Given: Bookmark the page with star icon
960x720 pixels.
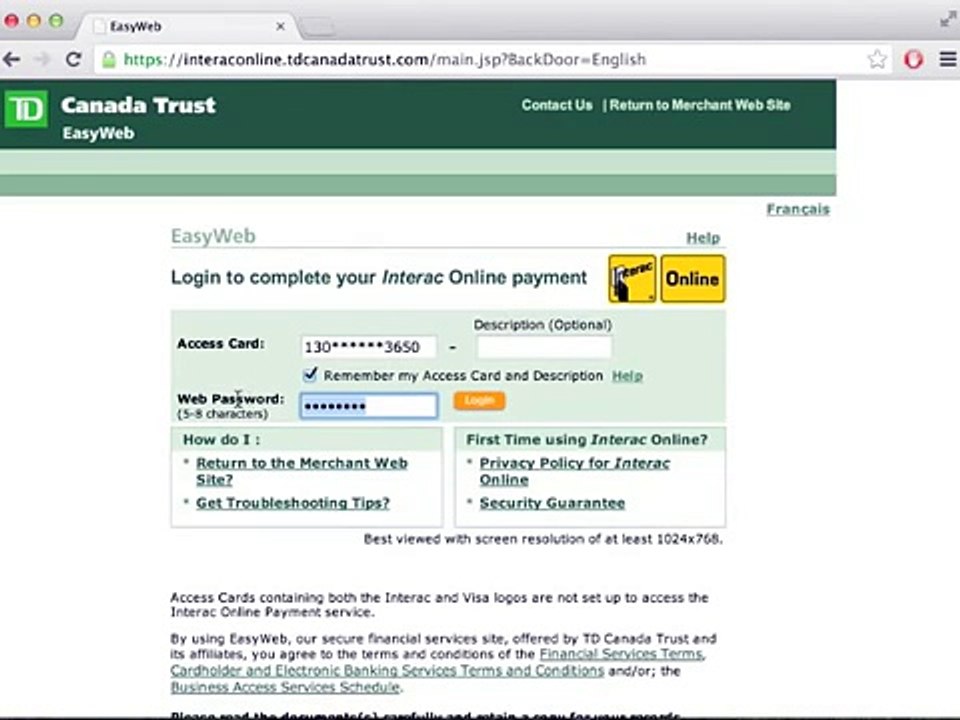Looking at the screenshot, I should [x=877, y=59].
